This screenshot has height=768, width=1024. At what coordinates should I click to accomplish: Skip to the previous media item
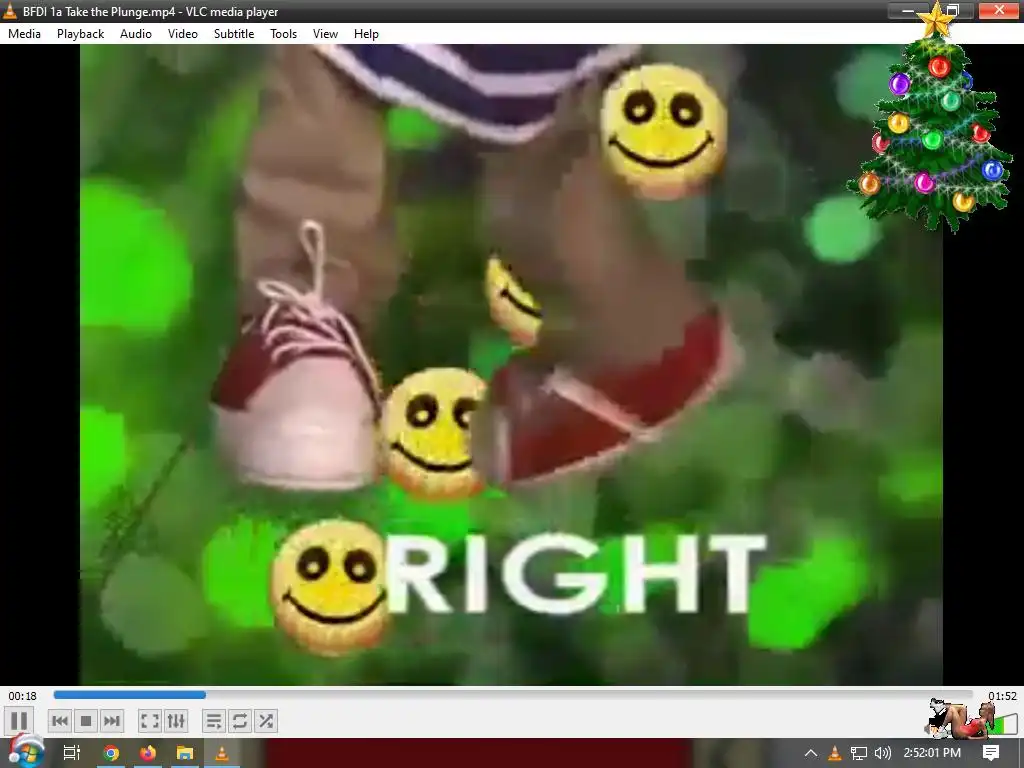[x=59, y=721]
